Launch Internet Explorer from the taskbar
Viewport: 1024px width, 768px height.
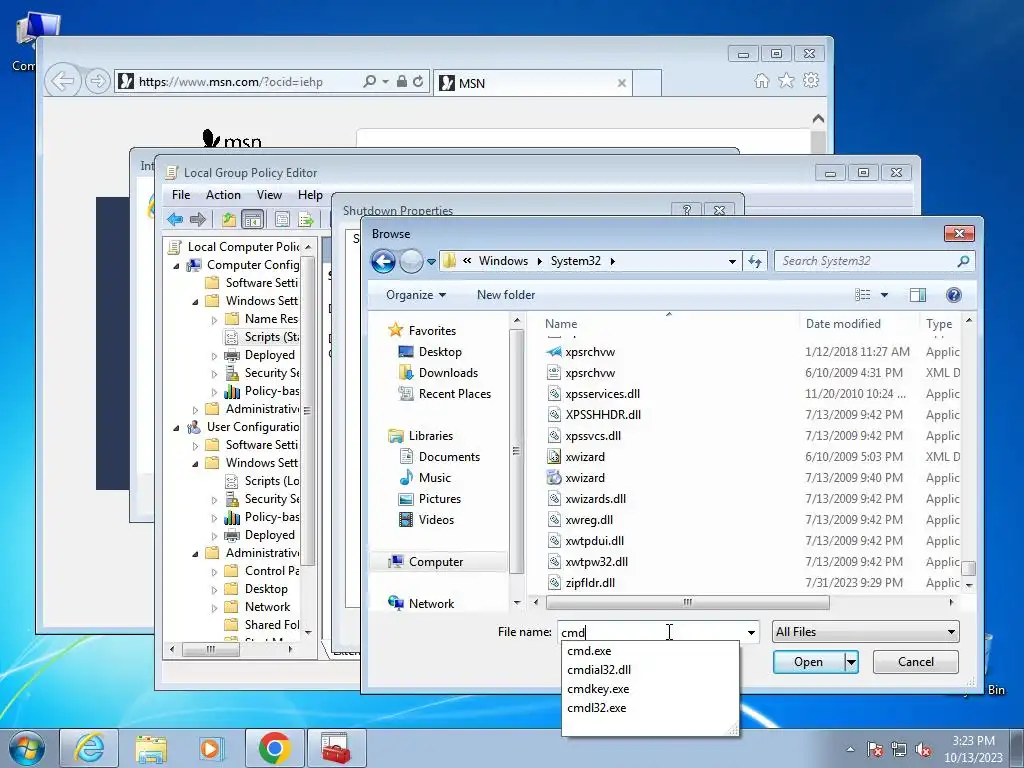[x=89, y=748]
